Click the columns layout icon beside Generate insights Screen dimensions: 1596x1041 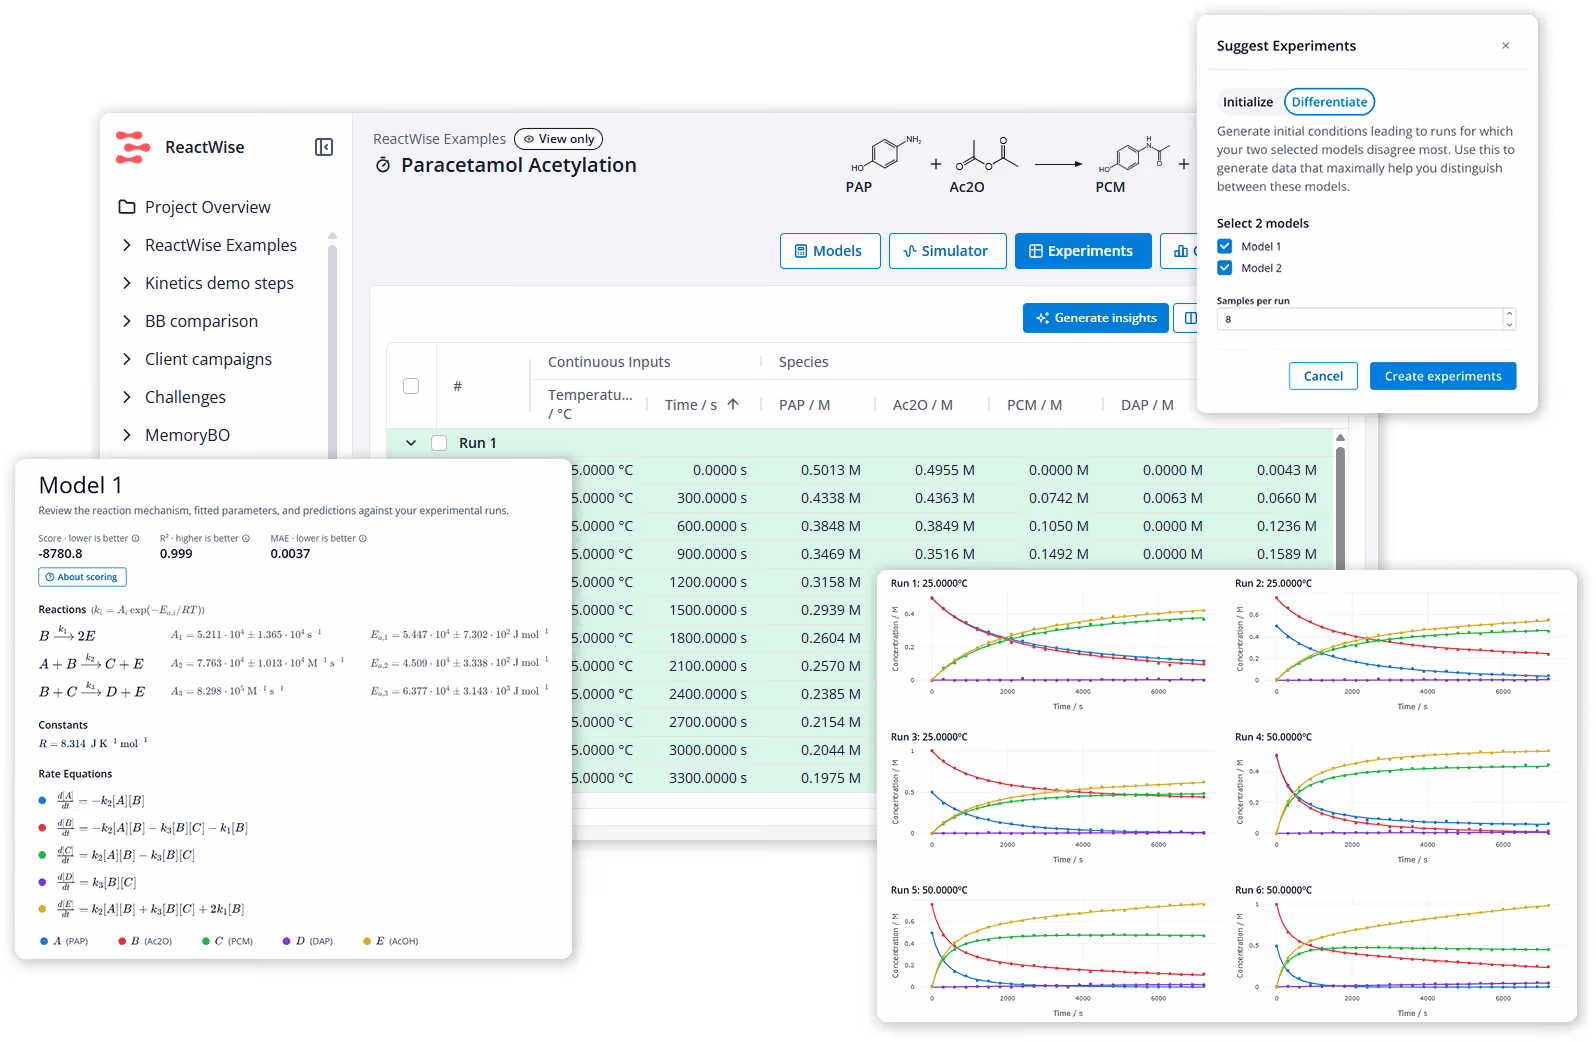[x=1190, y=318]
